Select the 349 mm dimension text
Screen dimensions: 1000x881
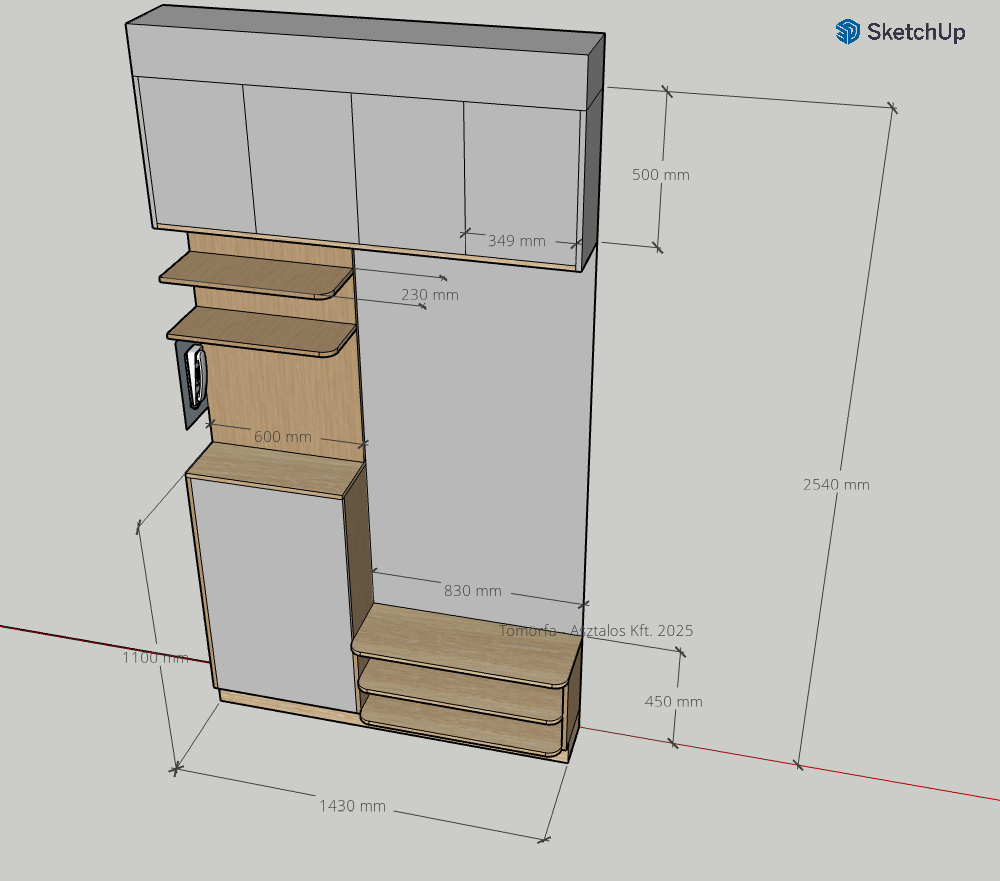(x=516, y=240)
